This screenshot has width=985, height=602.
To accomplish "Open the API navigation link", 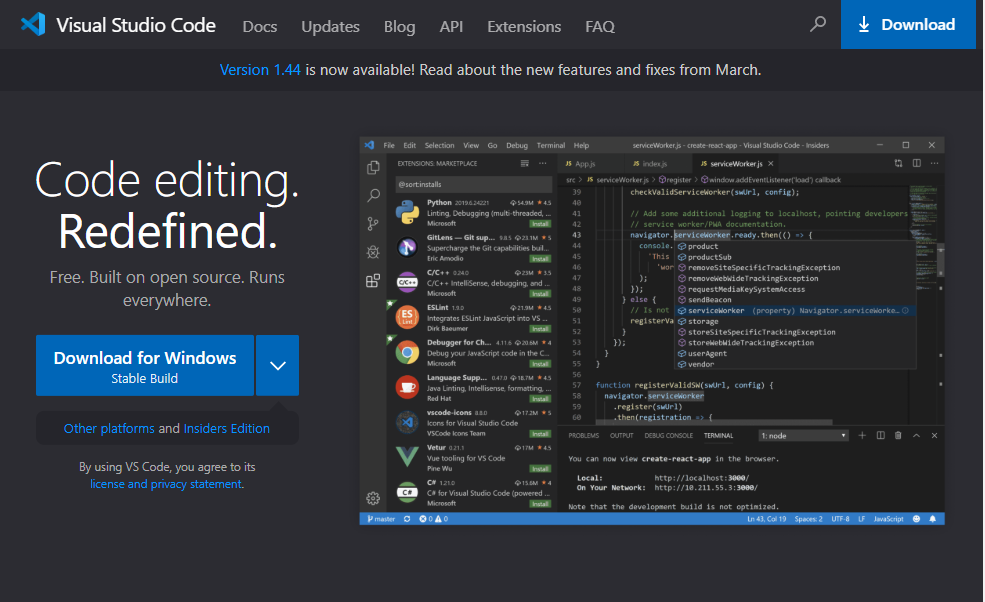I will pos(451,26).
